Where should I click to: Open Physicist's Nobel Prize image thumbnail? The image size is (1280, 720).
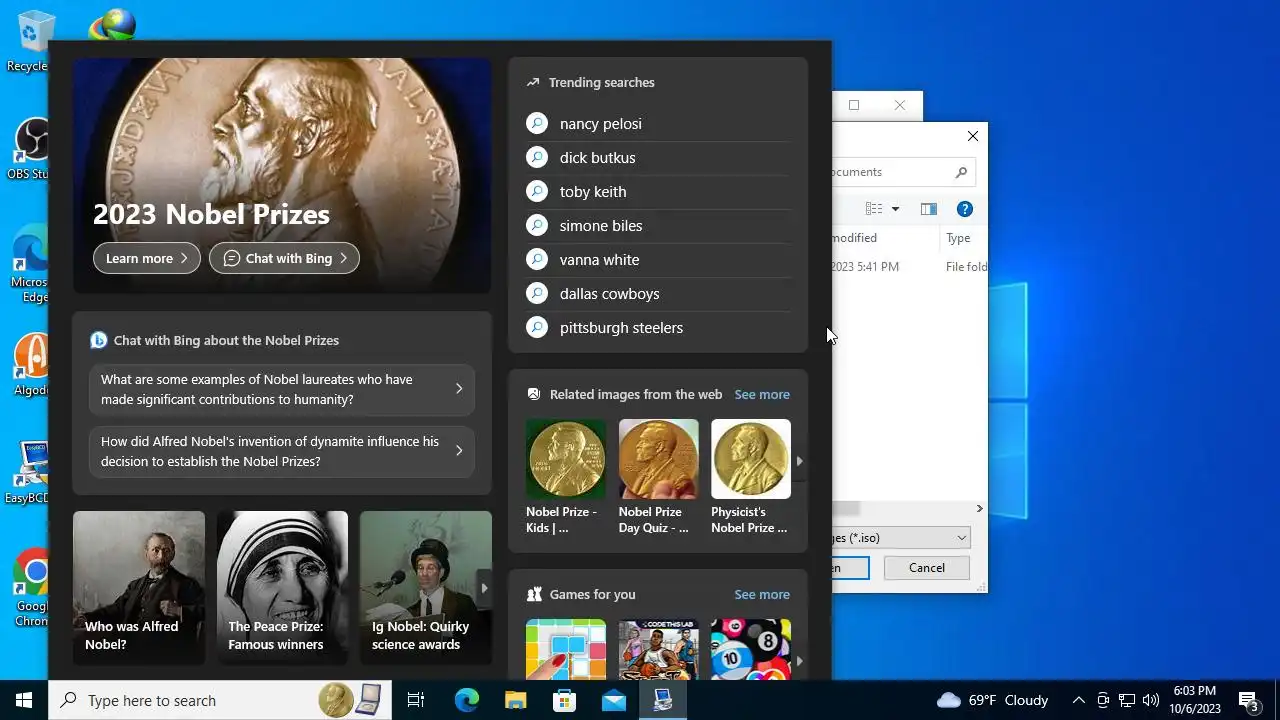(x=751, y=459)
